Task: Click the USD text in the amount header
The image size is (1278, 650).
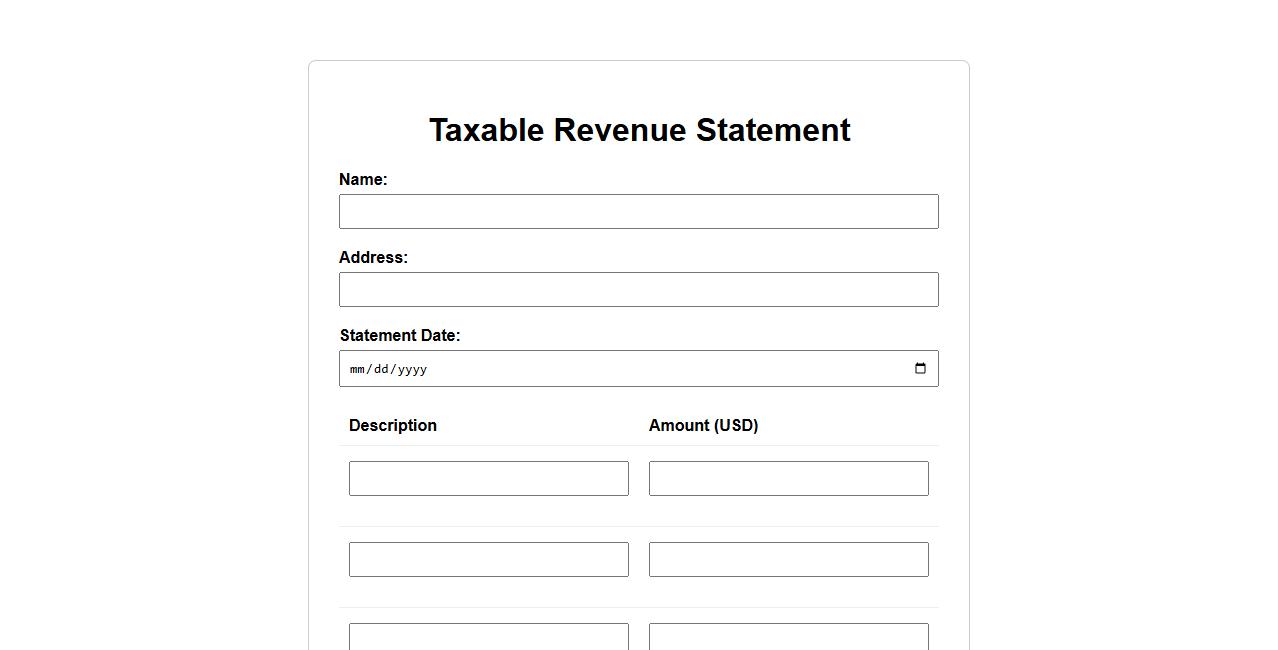Action: coord(735,426)
